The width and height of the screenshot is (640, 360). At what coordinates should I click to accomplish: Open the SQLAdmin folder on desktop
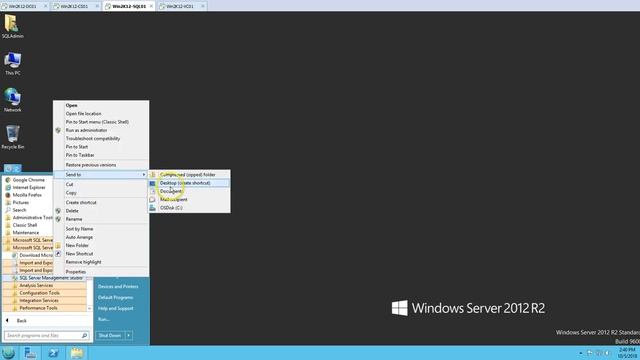click(x=12, y=26)
